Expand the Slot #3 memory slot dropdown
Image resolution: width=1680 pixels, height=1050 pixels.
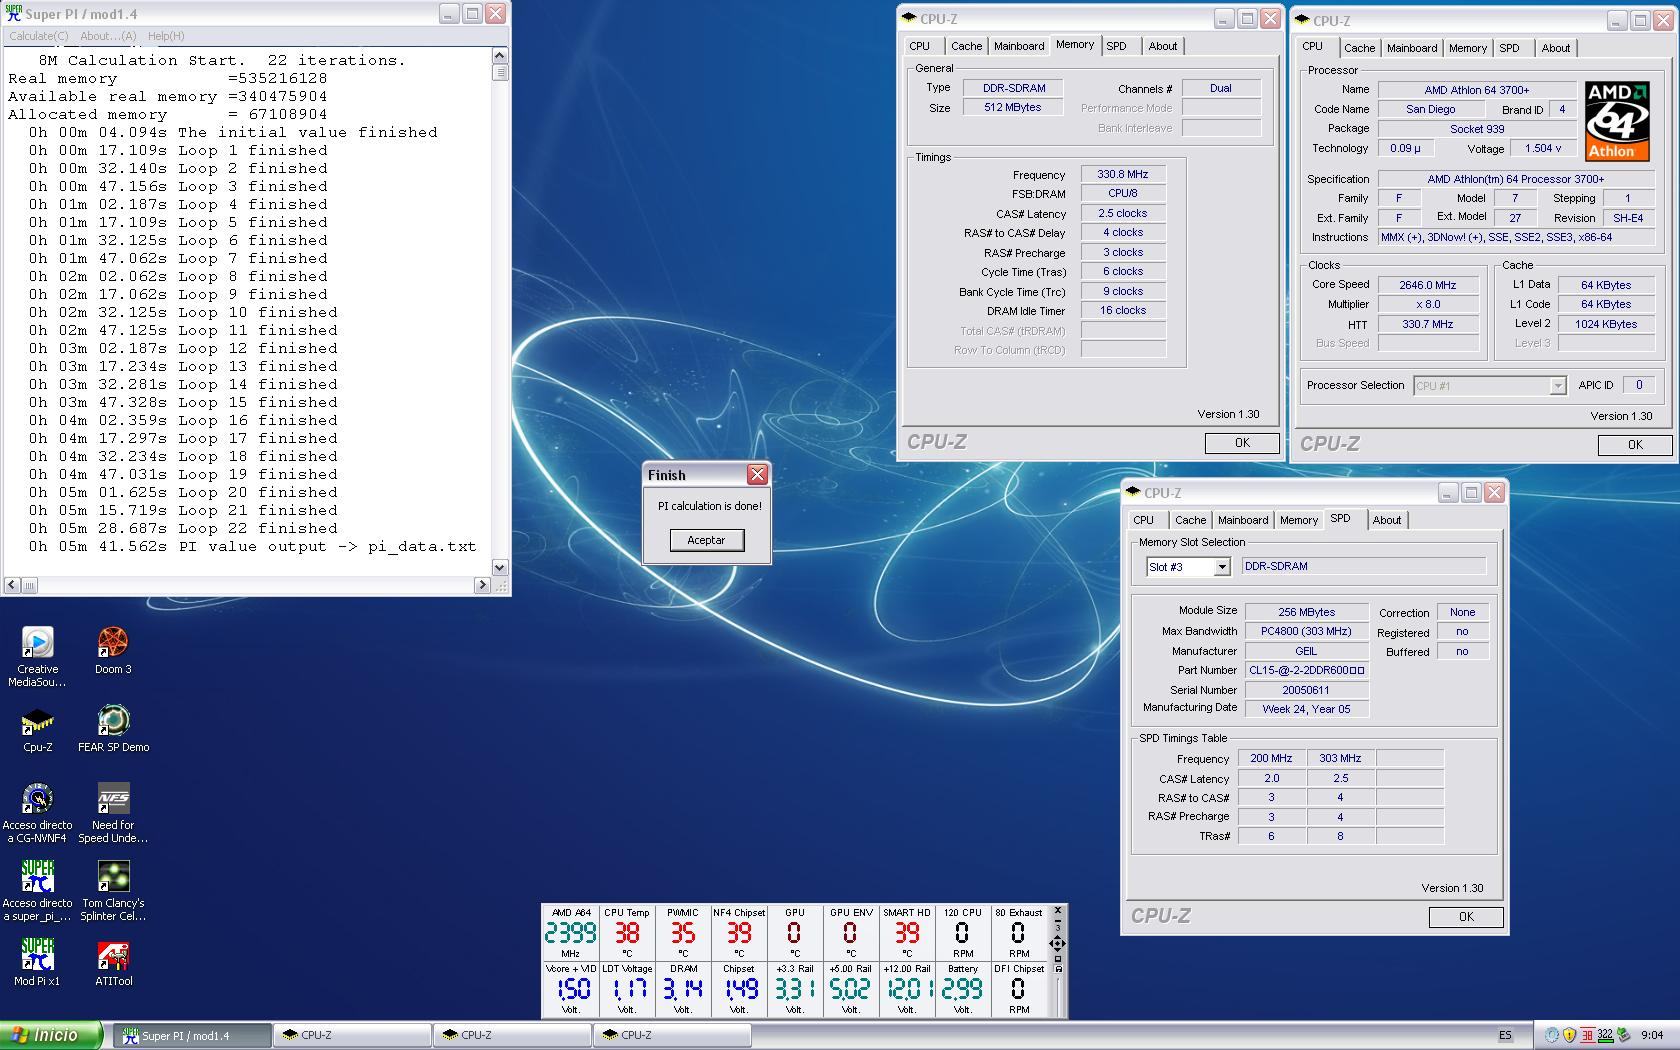point(1221,567)
